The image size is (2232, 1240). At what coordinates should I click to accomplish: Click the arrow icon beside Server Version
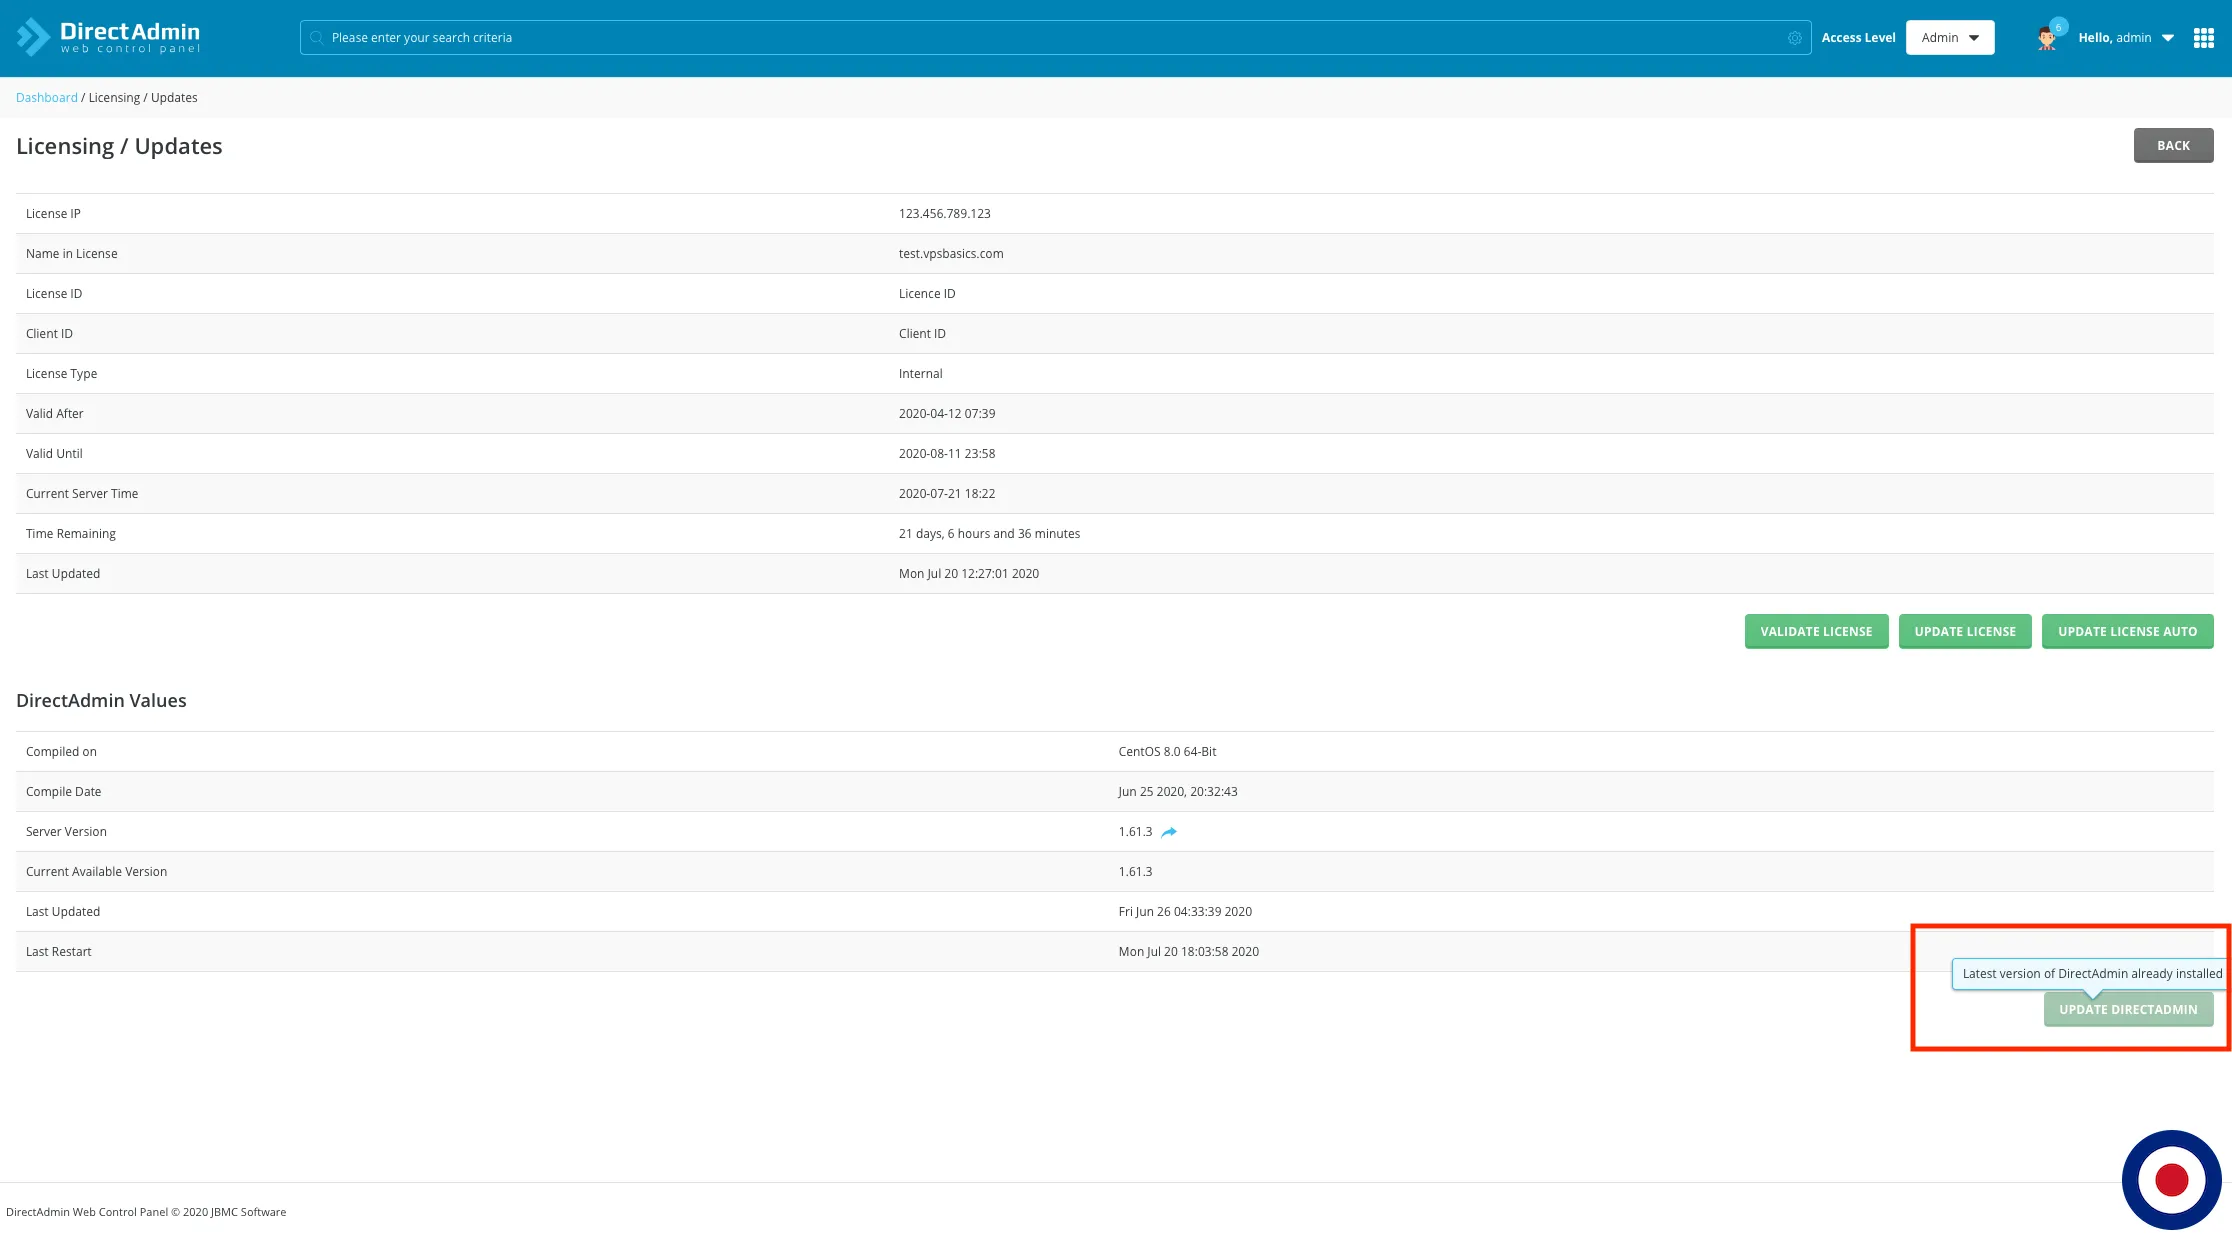[1169, 832]
